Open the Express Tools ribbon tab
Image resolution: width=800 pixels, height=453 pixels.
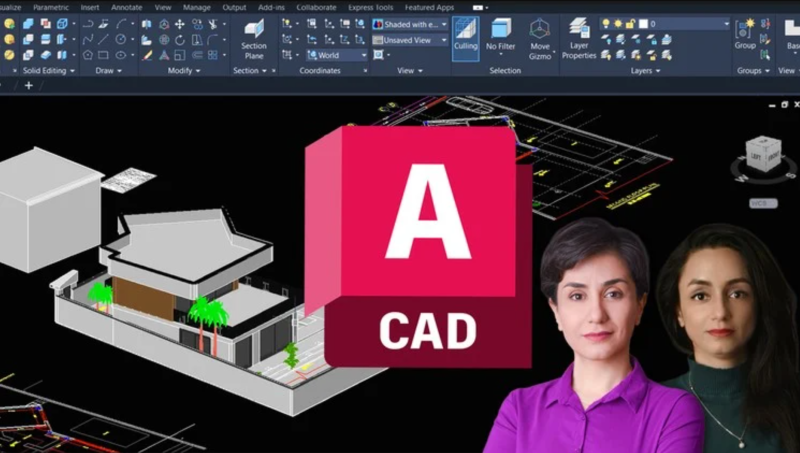[x=370, y=8]
